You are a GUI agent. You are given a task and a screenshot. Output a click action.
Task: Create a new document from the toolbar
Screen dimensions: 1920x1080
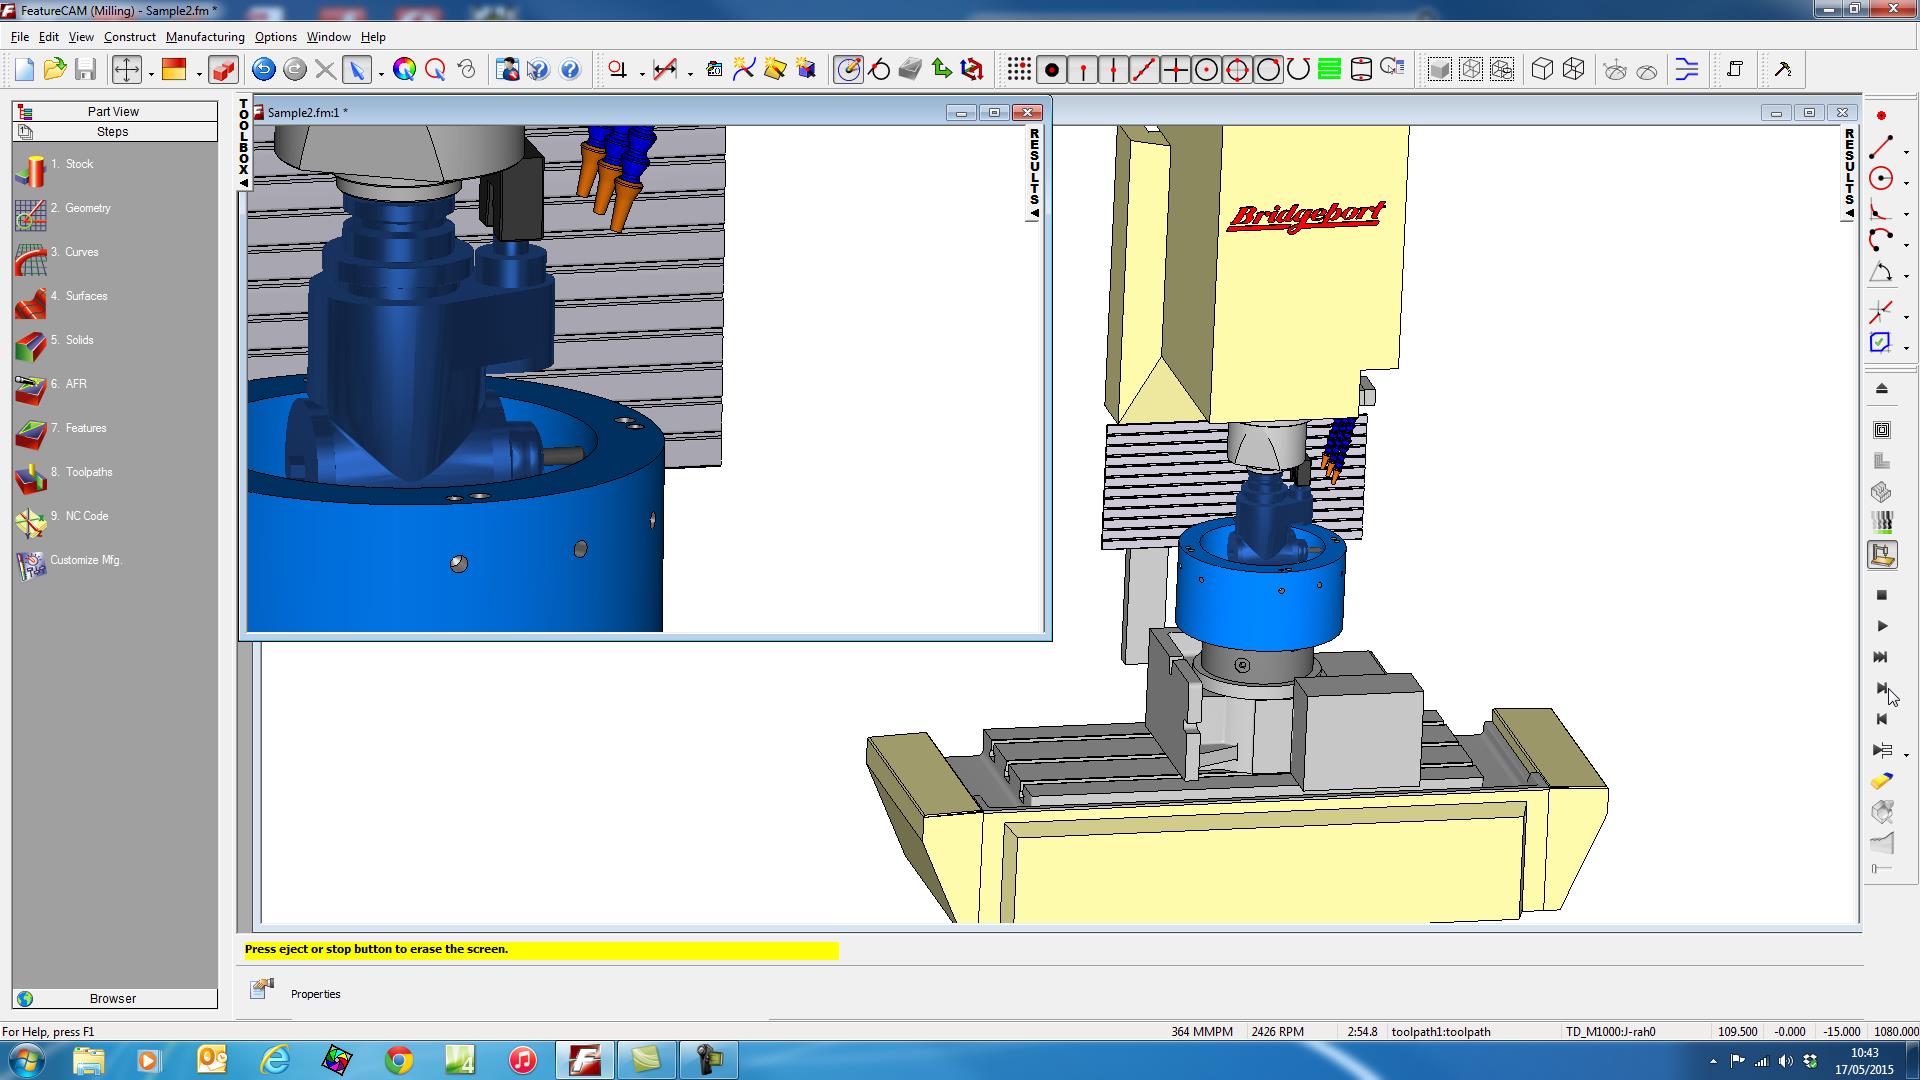(x=25, y=70)
